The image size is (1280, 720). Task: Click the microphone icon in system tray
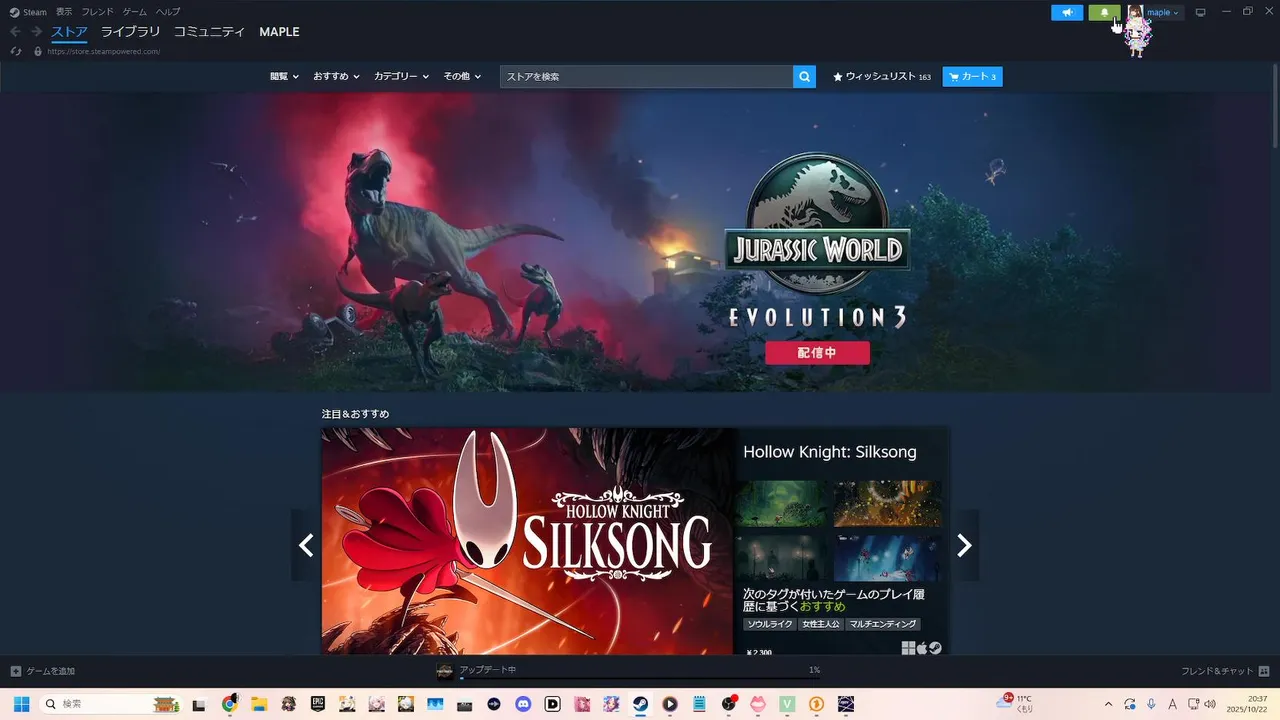(1151, 704)
